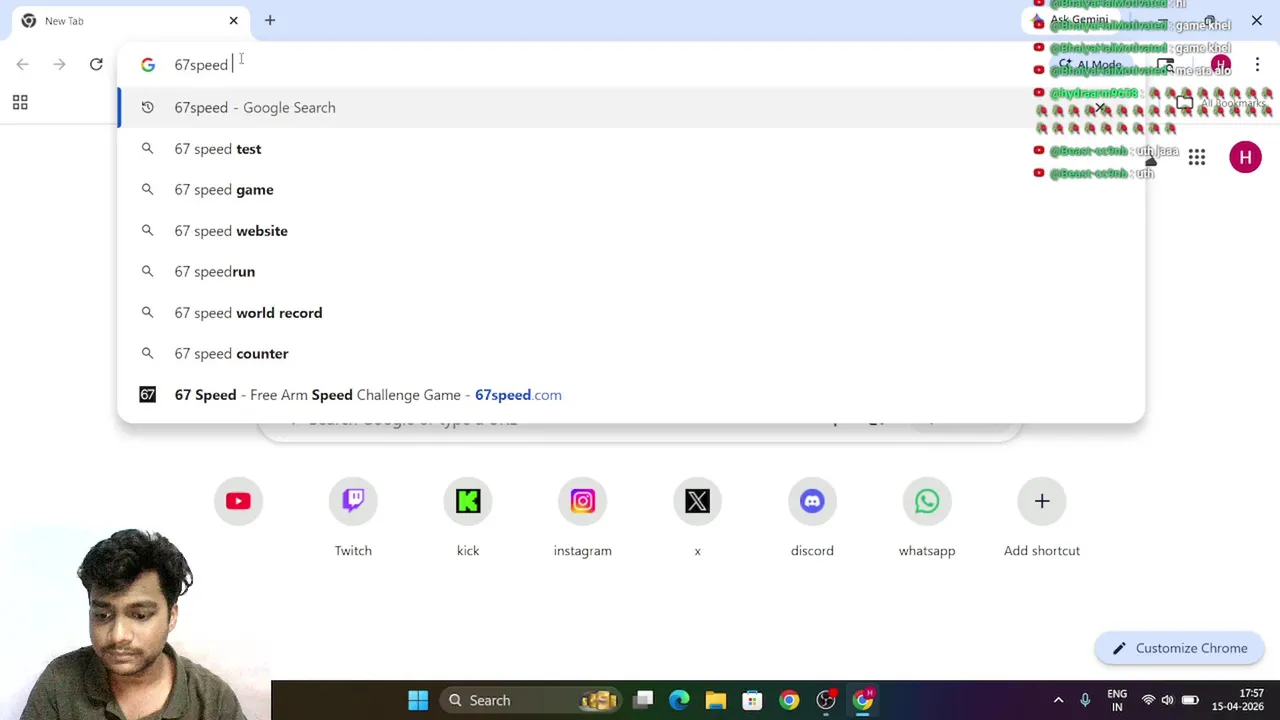The image size is (1280, 720).
Task: Click the address bar text 67speed
Action: pyautogui.click(x=201, y=65)
